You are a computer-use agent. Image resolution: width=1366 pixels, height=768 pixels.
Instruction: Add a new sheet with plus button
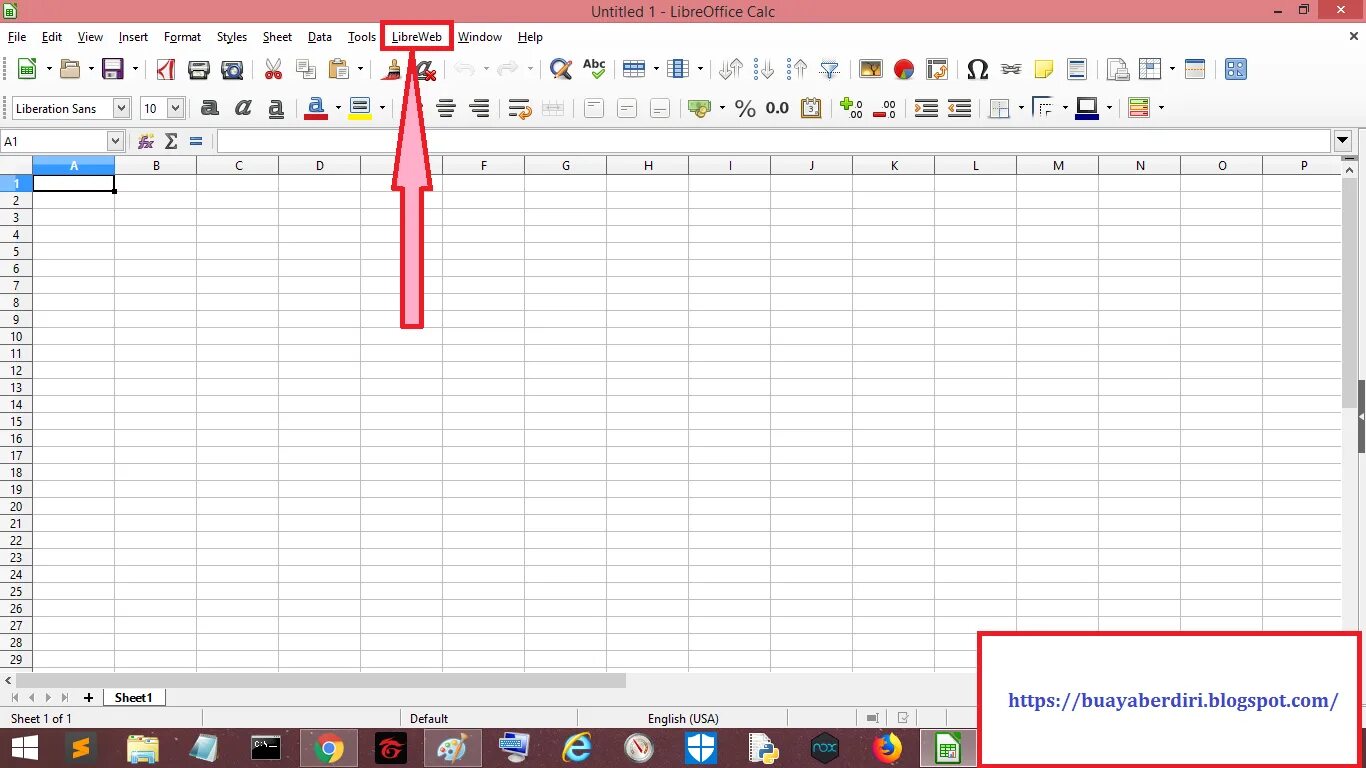click(x=88, y=698)
